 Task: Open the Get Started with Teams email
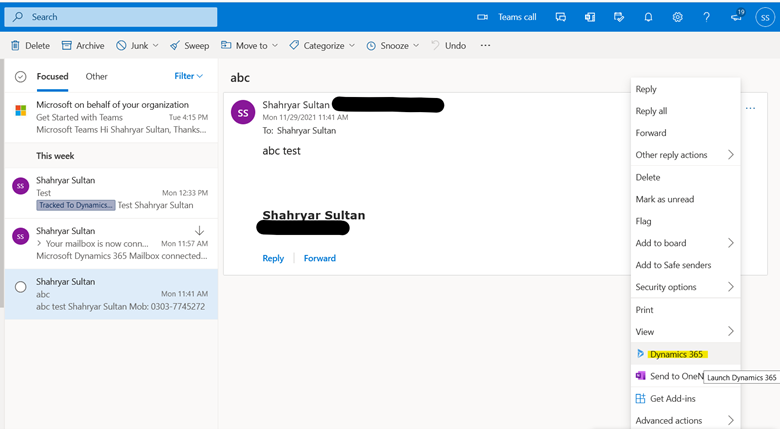click(x=111, y=117)
